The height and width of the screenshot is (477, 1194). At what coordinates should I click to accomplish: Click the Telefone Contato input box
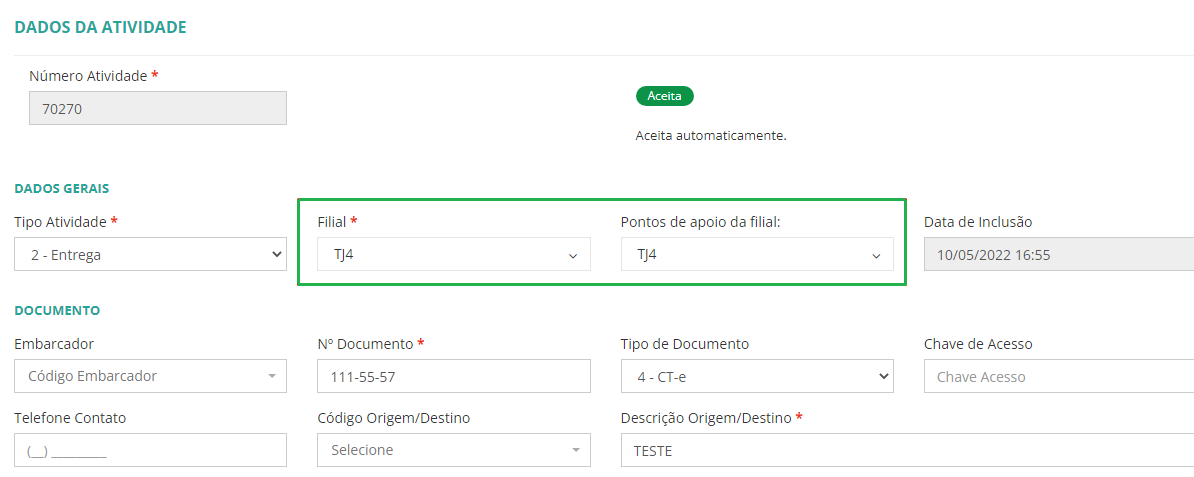150,450
